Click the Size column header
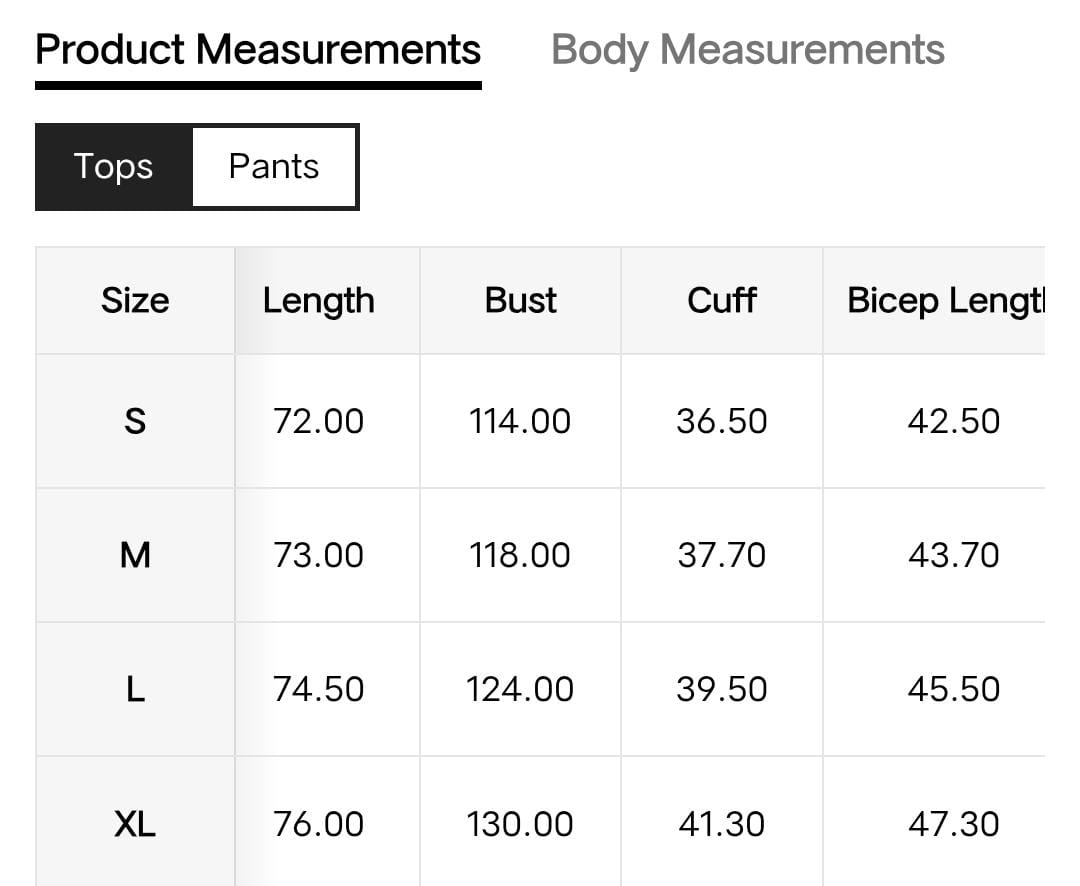 [135, 300]
